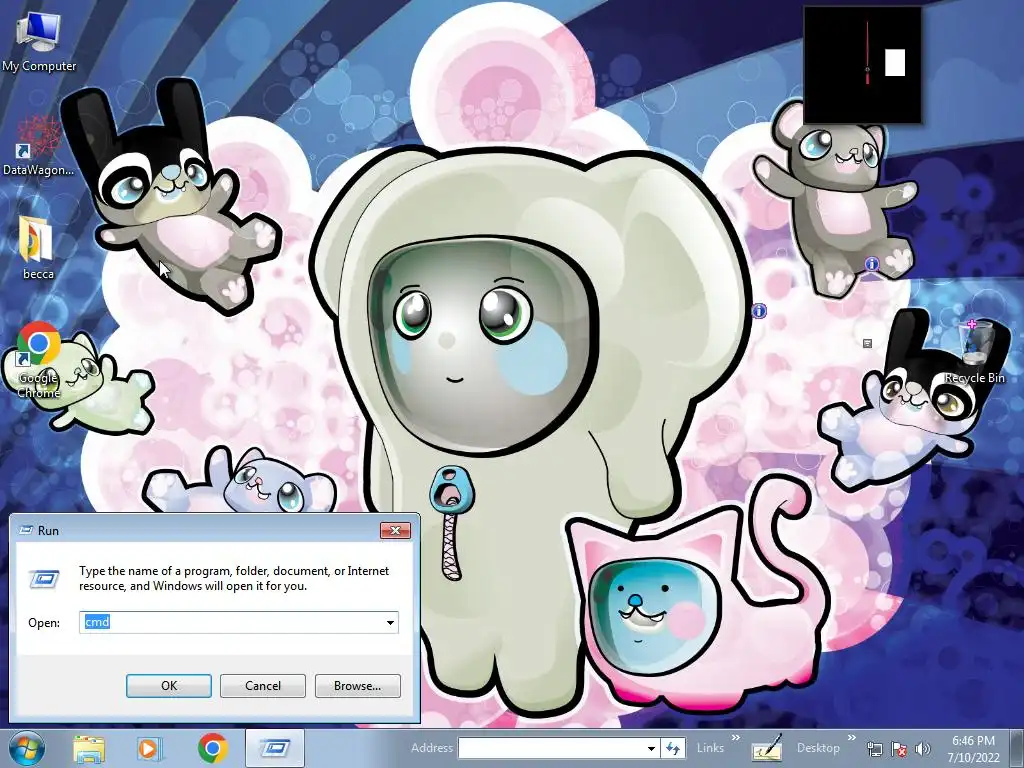Viewport: 1024px width, 768px height.
Task: Click the Links toolbar label
Action: click(710, 748)
